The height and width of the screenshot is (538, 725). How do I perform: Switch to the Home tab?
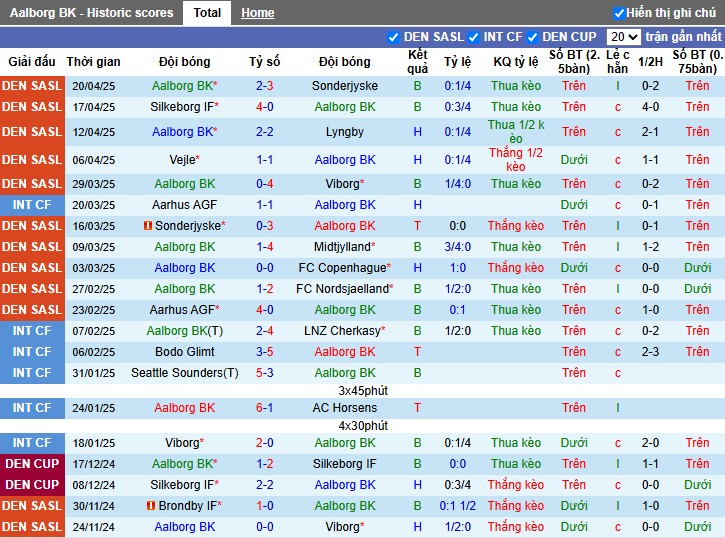[258, 13]
